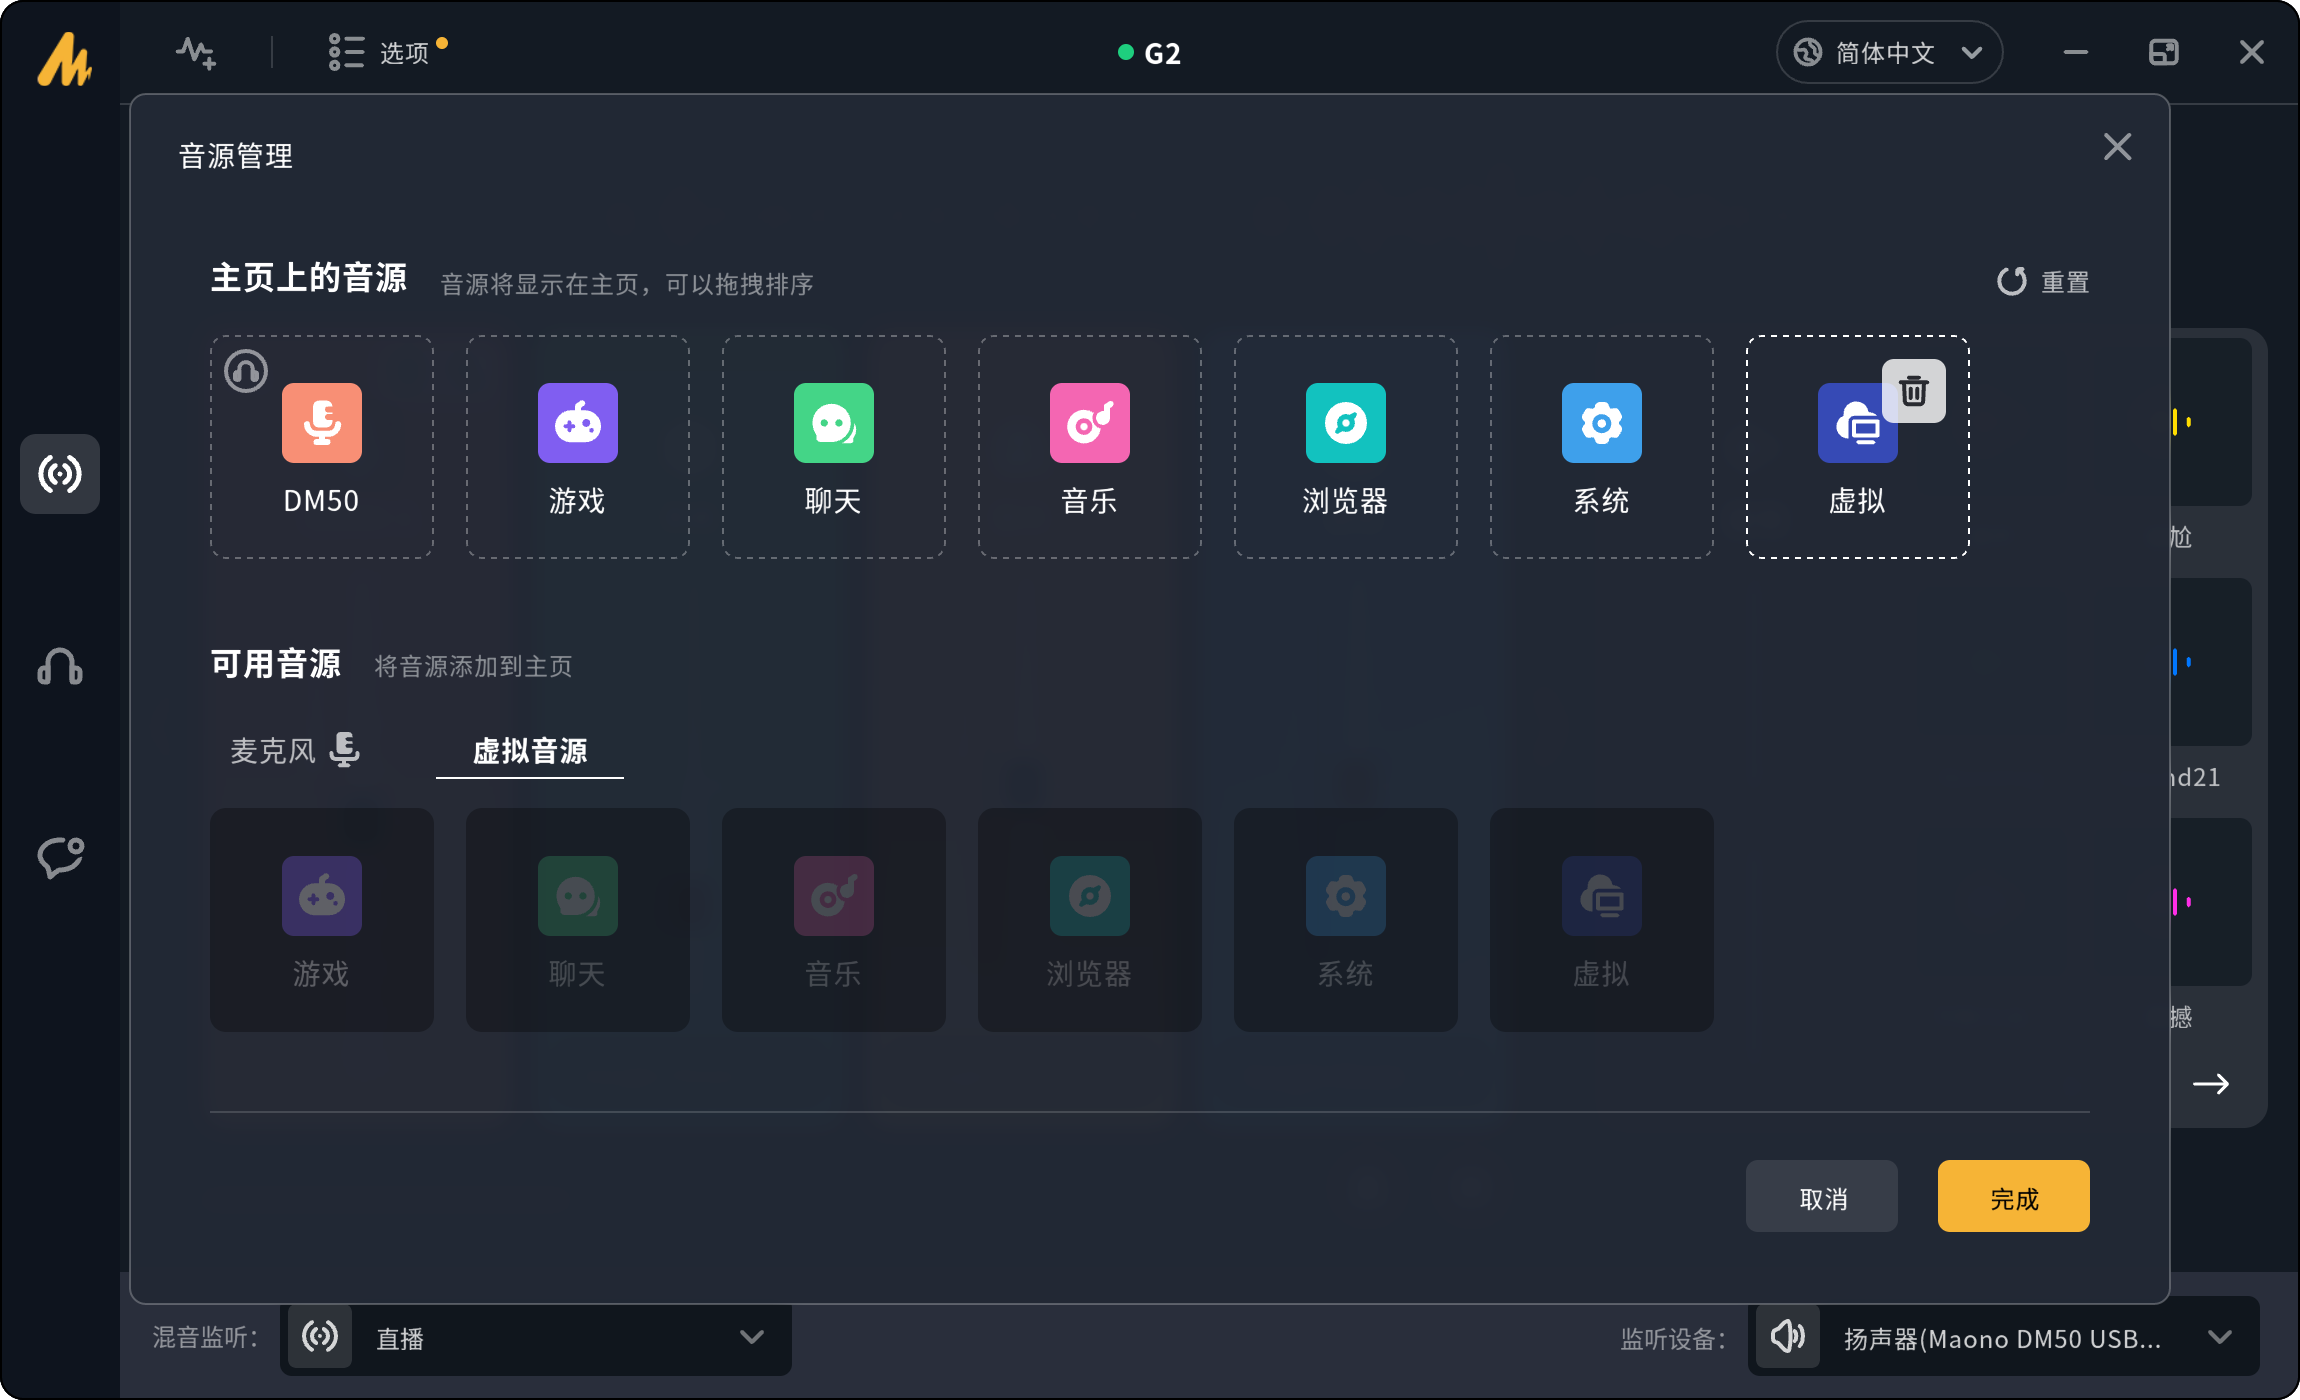Viewport: 2300px width, 1400px height.
Task: Click 重置 to reset sources
Action: (2043, 282)
